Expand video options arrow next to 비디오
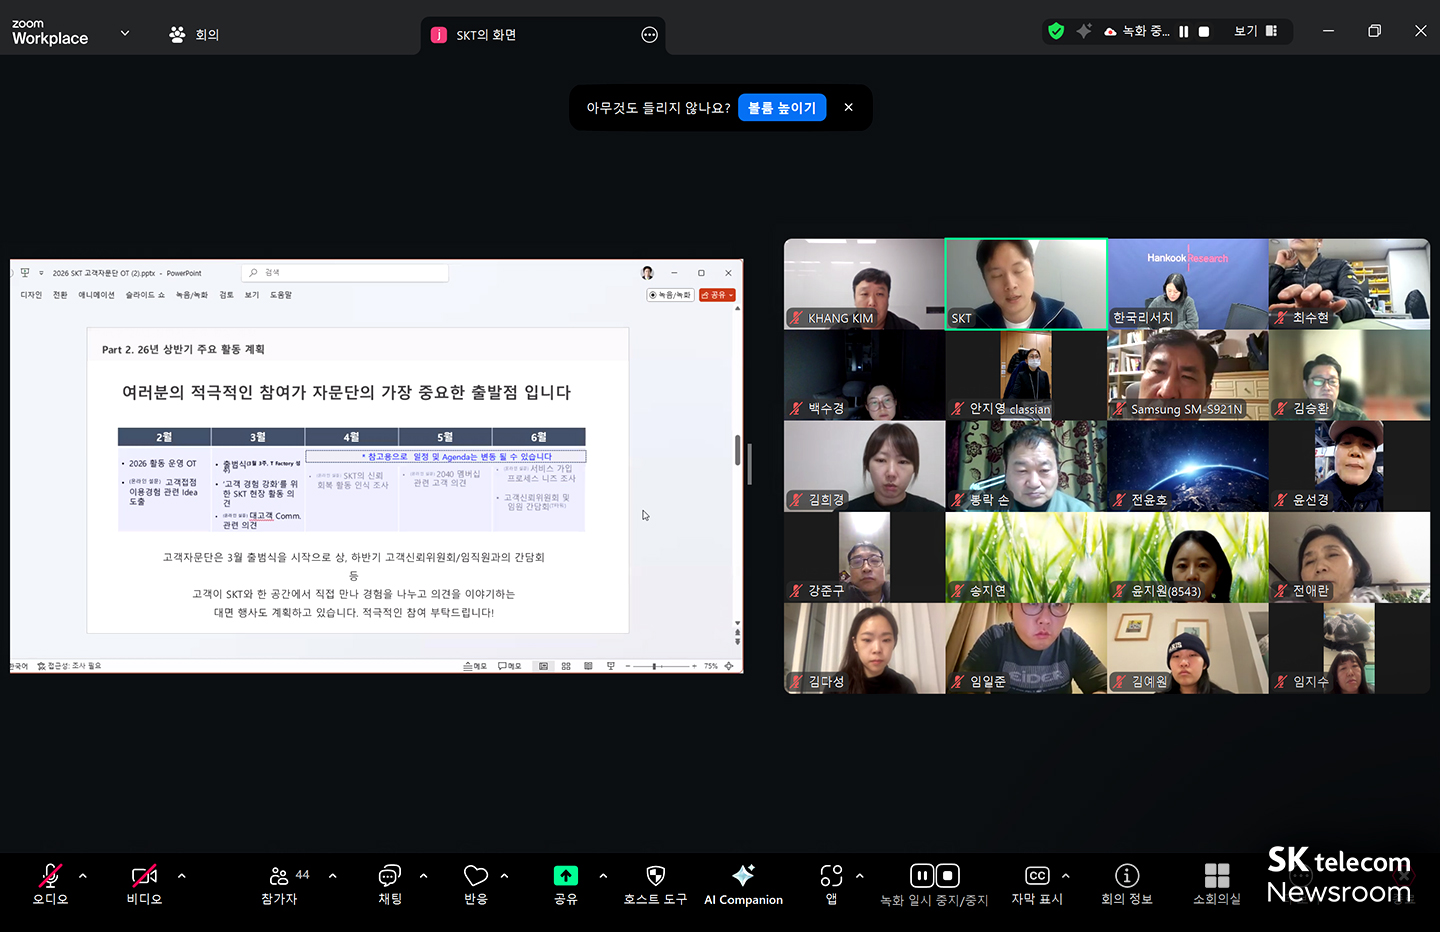 click(181, 876)
